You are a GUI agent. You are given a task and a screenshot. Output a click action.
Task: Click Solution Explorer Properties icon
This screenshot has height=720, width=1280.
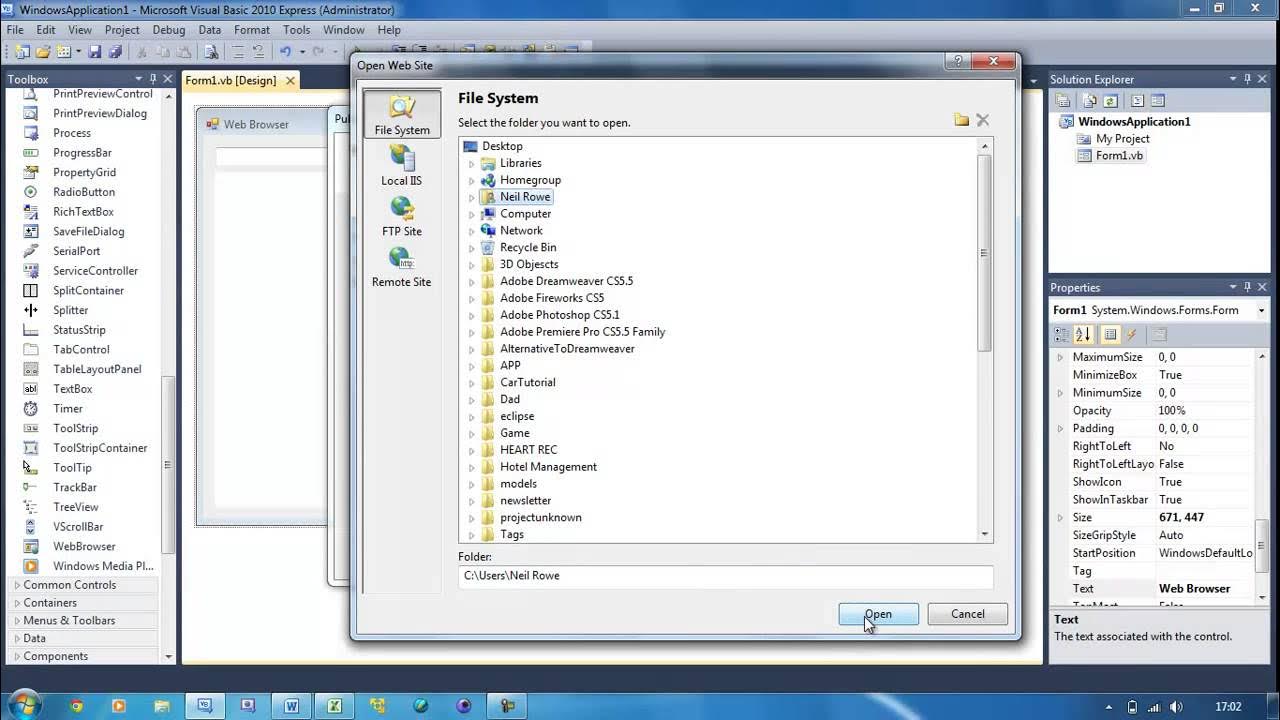click(x=1063, y=101)
